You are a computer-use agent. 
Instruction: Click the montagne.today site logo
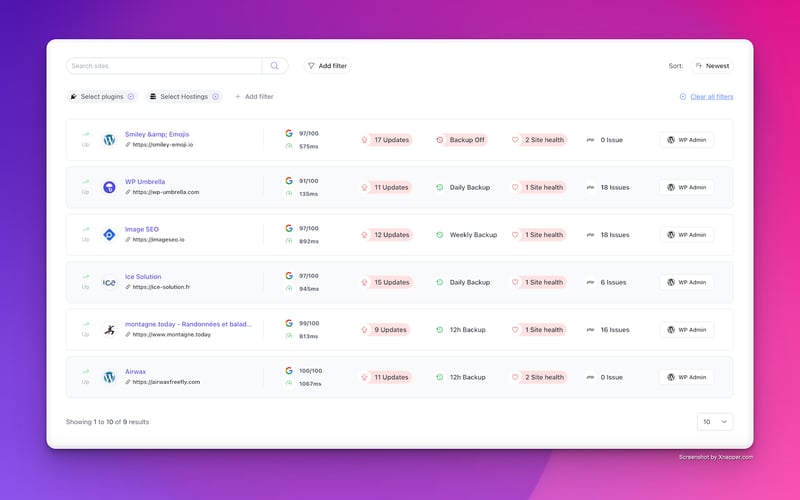point(109,330)
